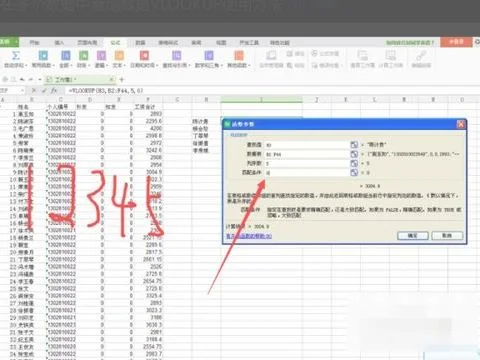This screenshot has height=360, width=480.
Task: Click the 确定 OK button in dialog
Action: pos(413,236)
